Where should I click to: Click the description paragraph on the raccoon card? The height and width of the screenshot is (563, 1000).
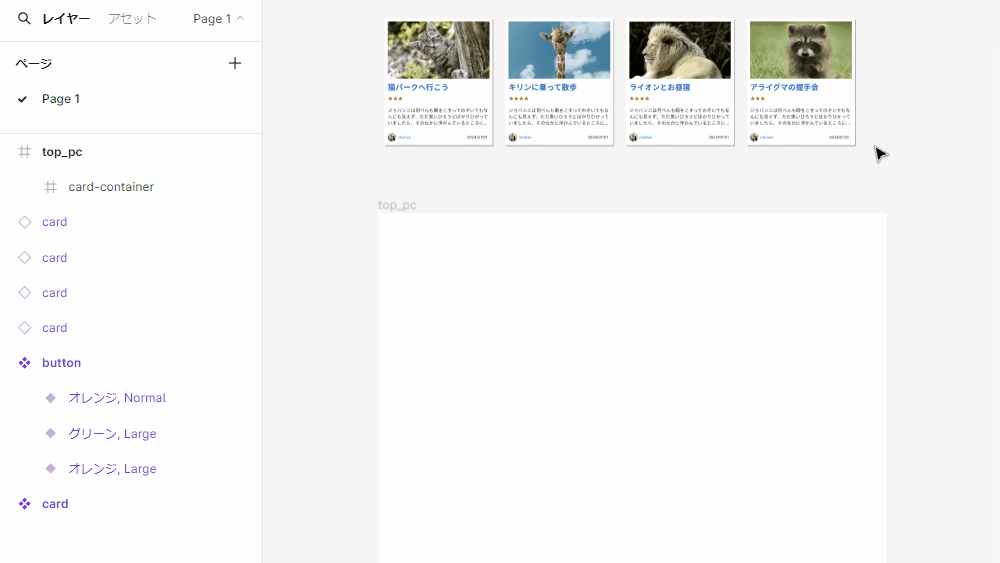[800, 116]
